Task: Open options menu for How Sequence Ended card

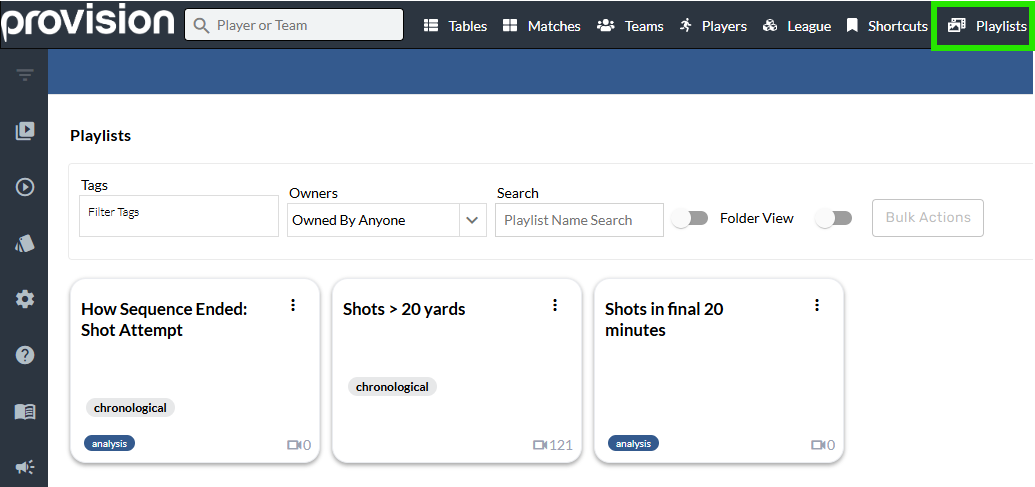Action: 294,305
